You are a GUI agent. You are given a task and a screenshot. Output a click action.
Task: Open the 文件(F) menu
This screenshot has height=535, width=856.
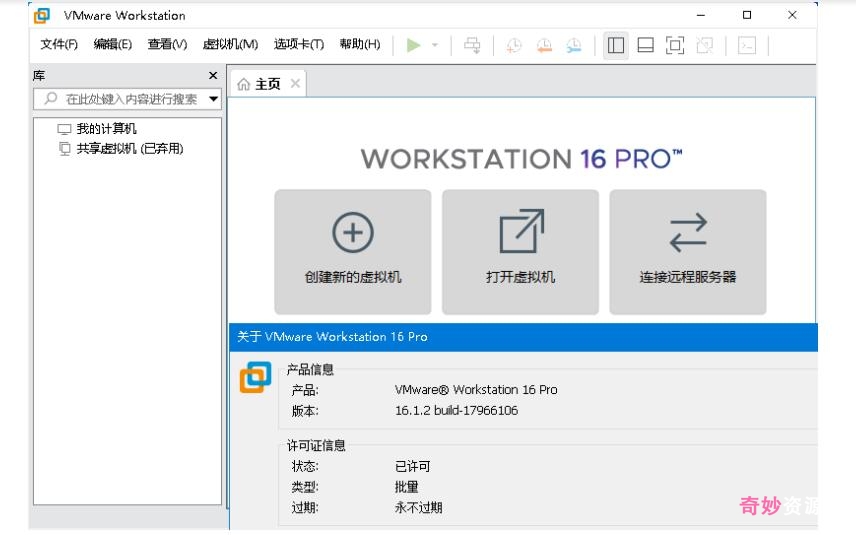59,44
